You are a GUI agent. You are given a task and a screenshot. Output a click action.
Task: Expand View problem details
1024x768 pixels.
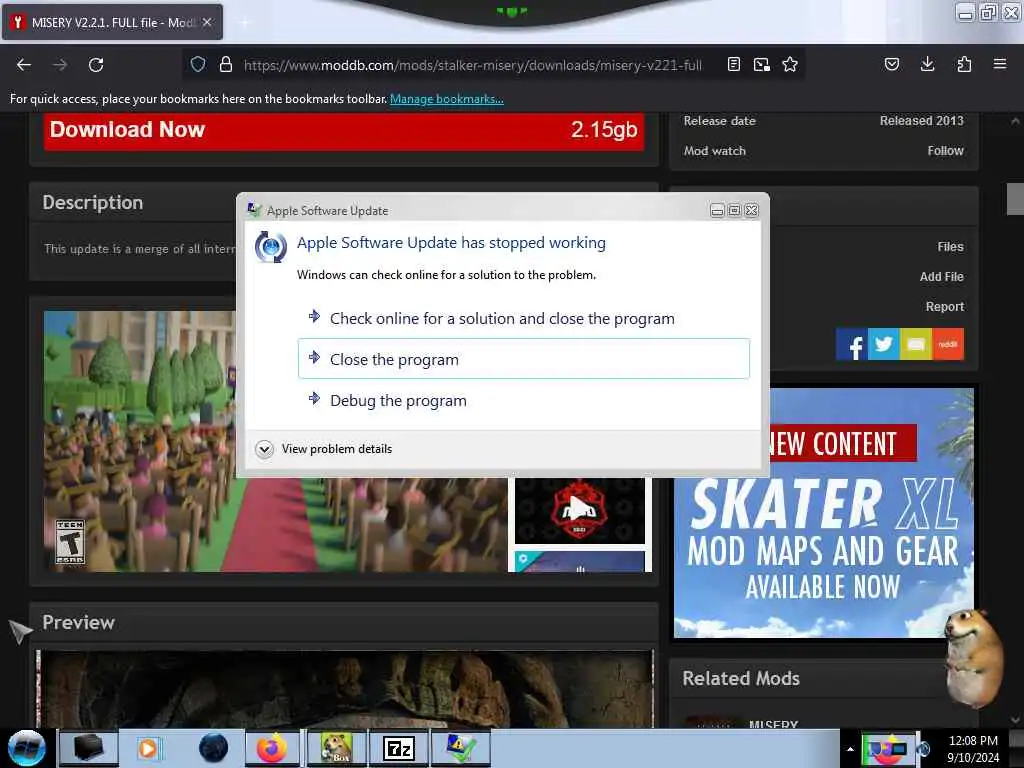324,449
